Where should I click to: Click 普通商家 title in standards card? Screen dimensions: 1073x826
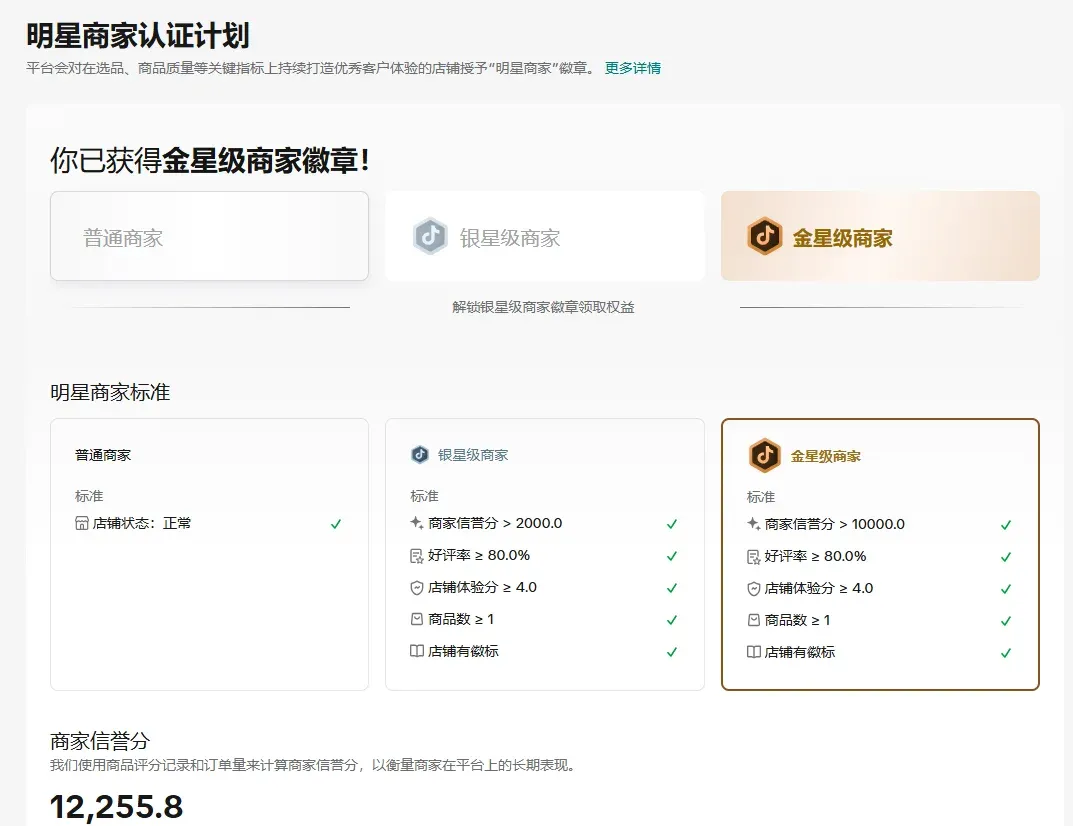pyautogui.click(x=103, y=455)
